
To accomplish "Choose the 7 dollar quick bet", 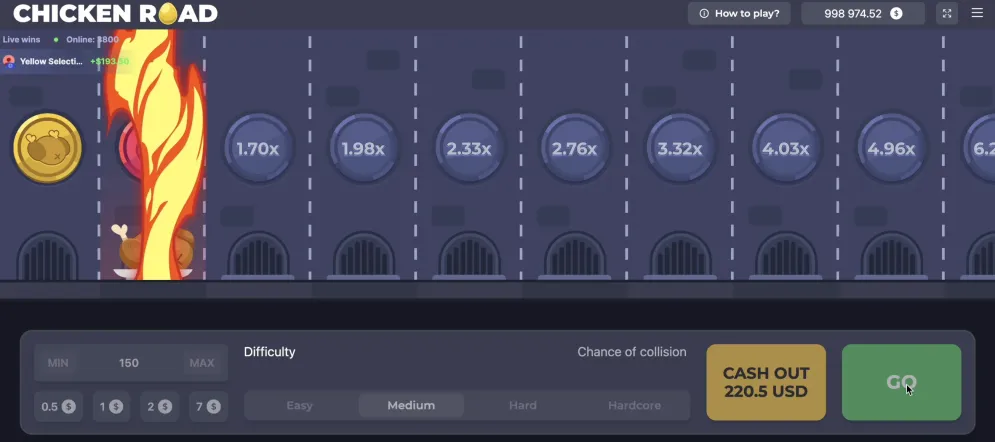I will [x=208, y=406].
